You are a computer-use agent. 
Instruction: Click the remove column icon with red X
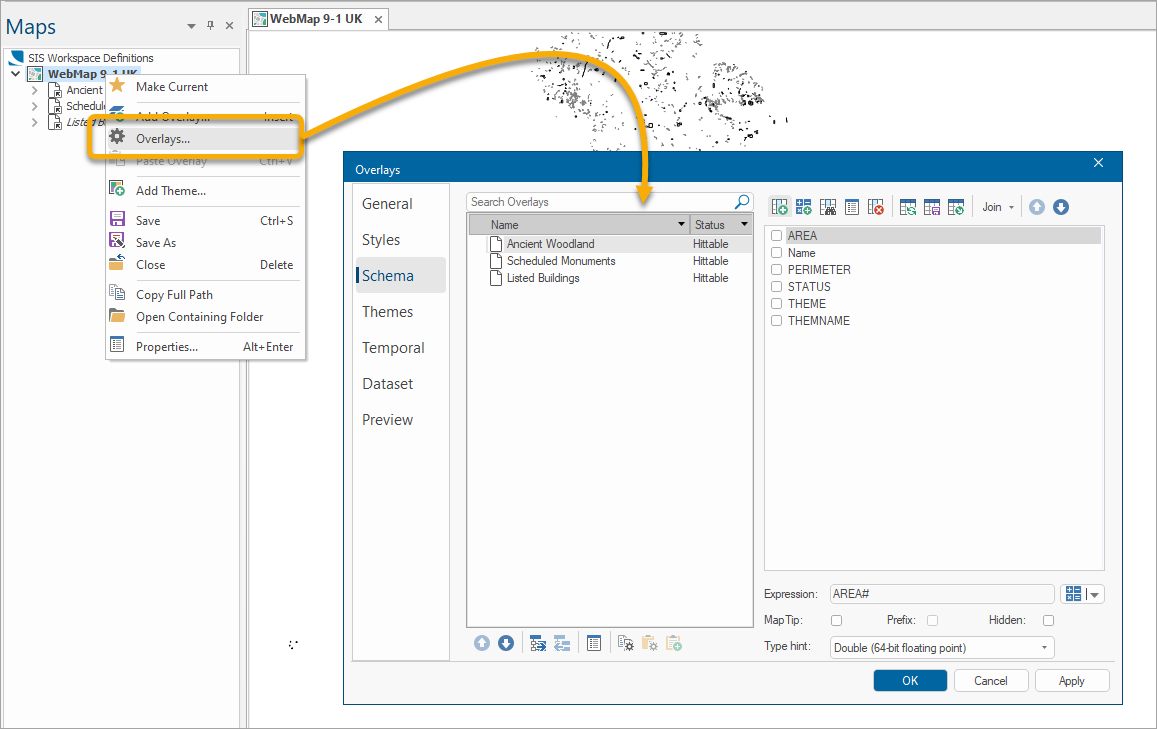click(x=876, y=207)
